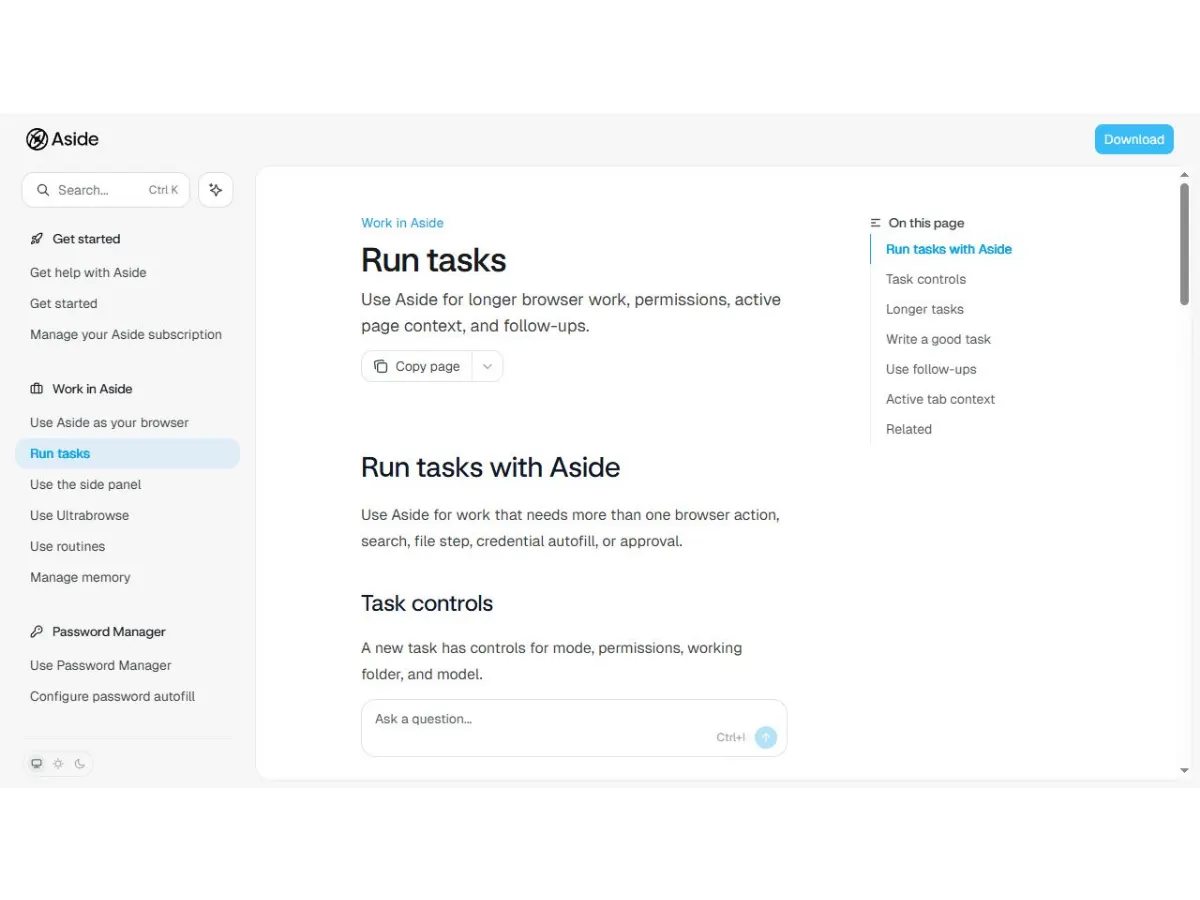
Task: Open Manage memory page
Action: click(80, 577)
